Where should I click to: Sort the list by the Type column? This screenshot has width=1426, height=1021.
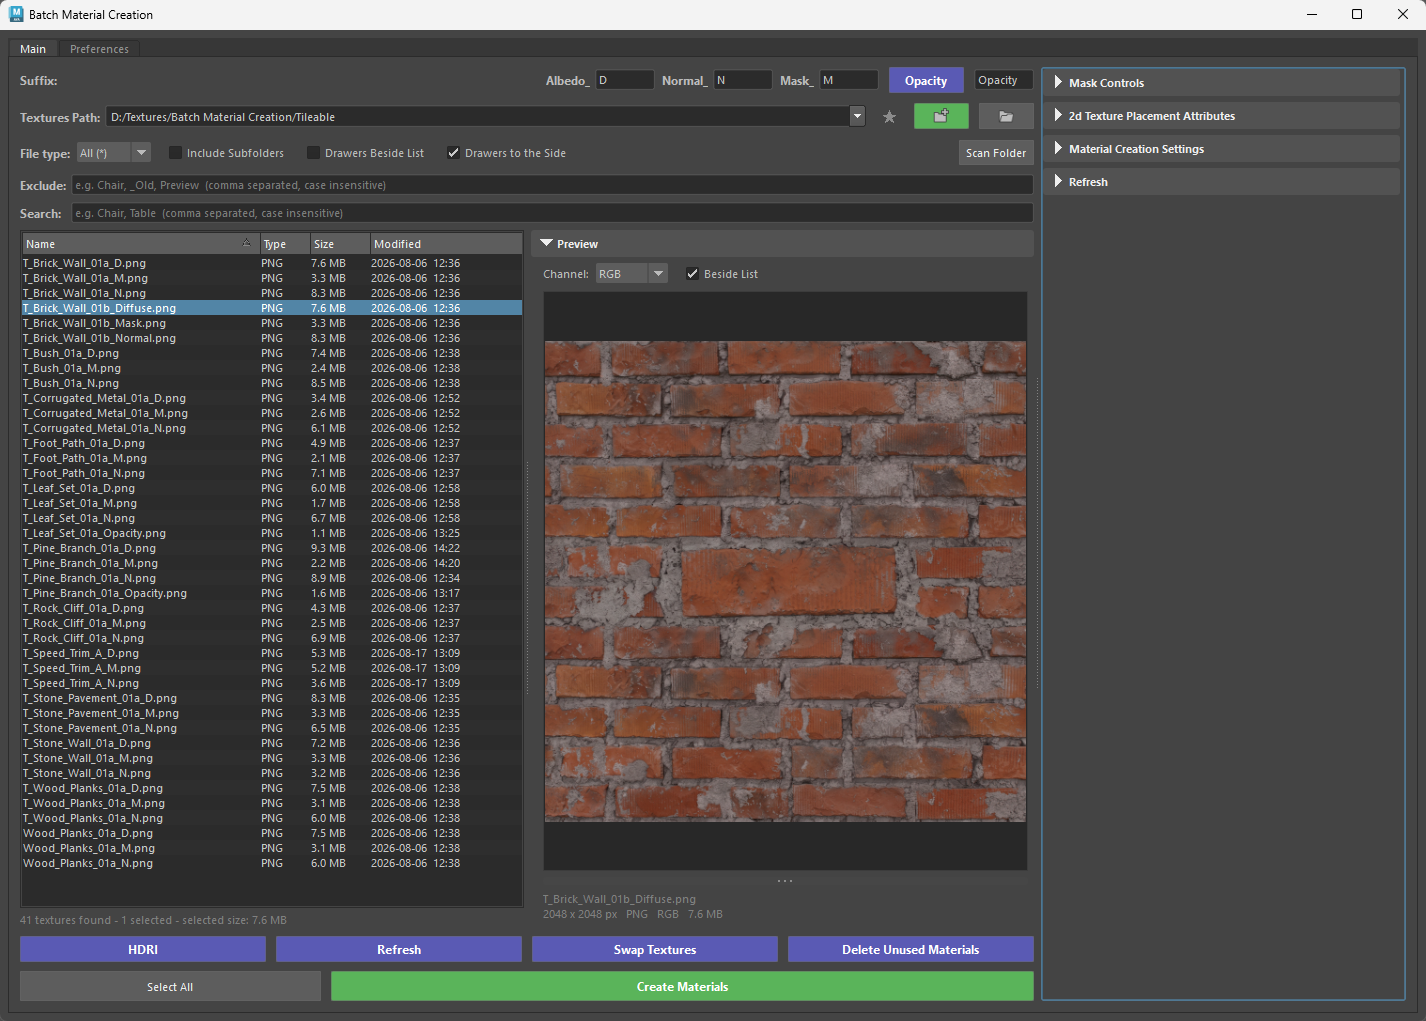tap(284, 244)
